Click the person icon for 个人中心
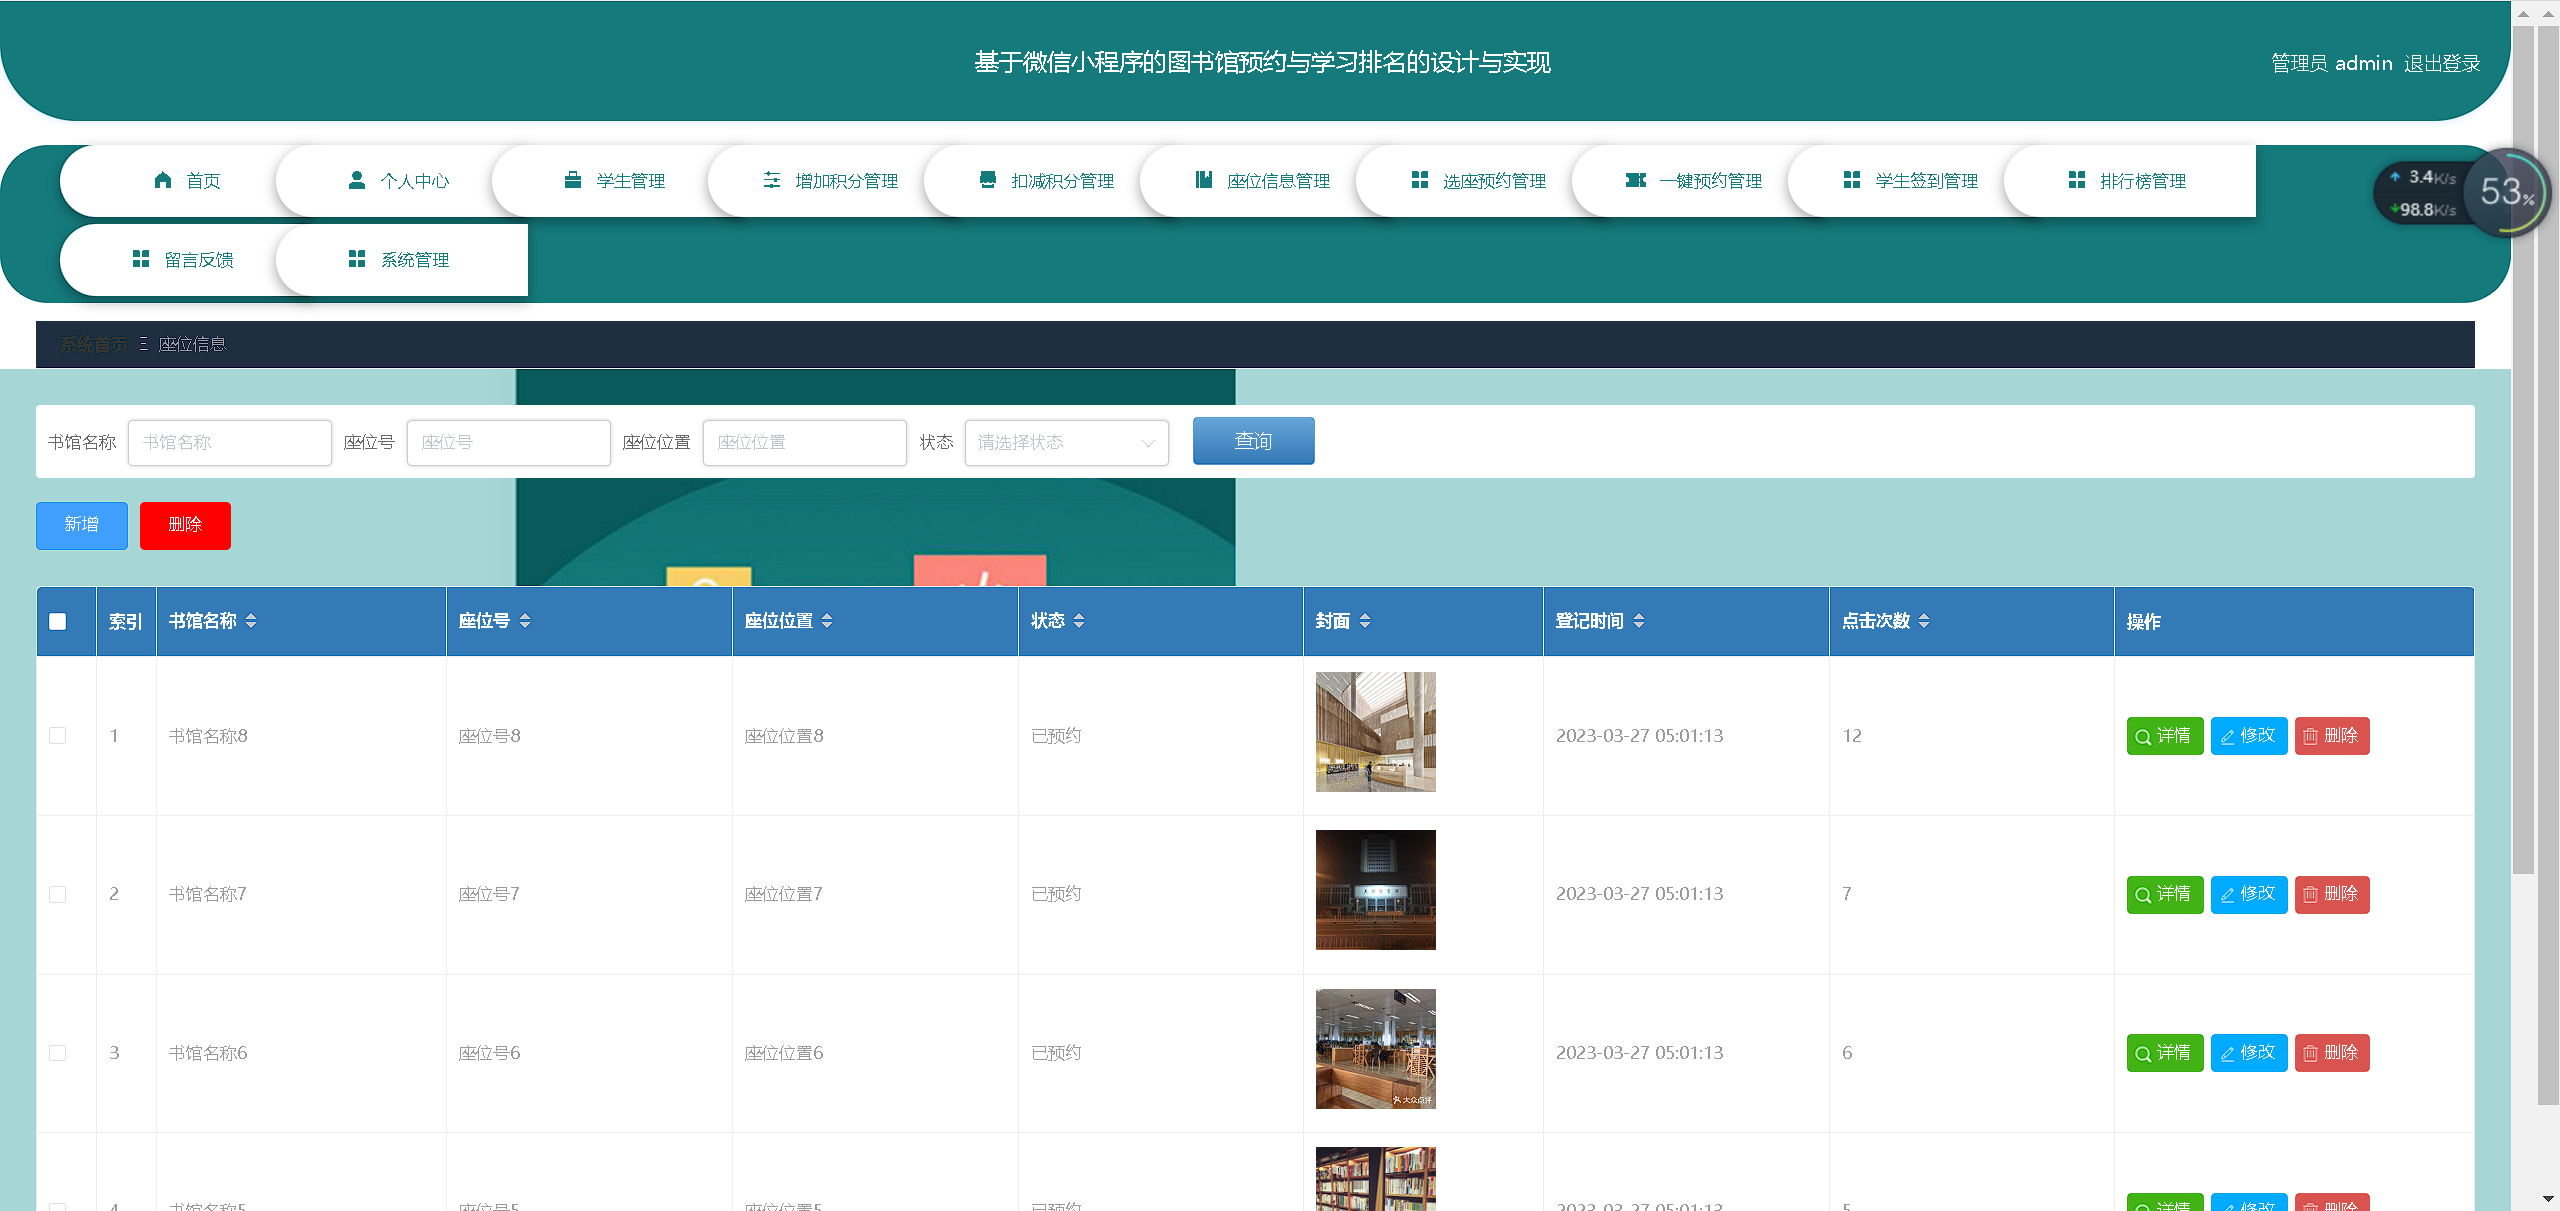Screen dimensions: 2560x1211 (357, 180)
